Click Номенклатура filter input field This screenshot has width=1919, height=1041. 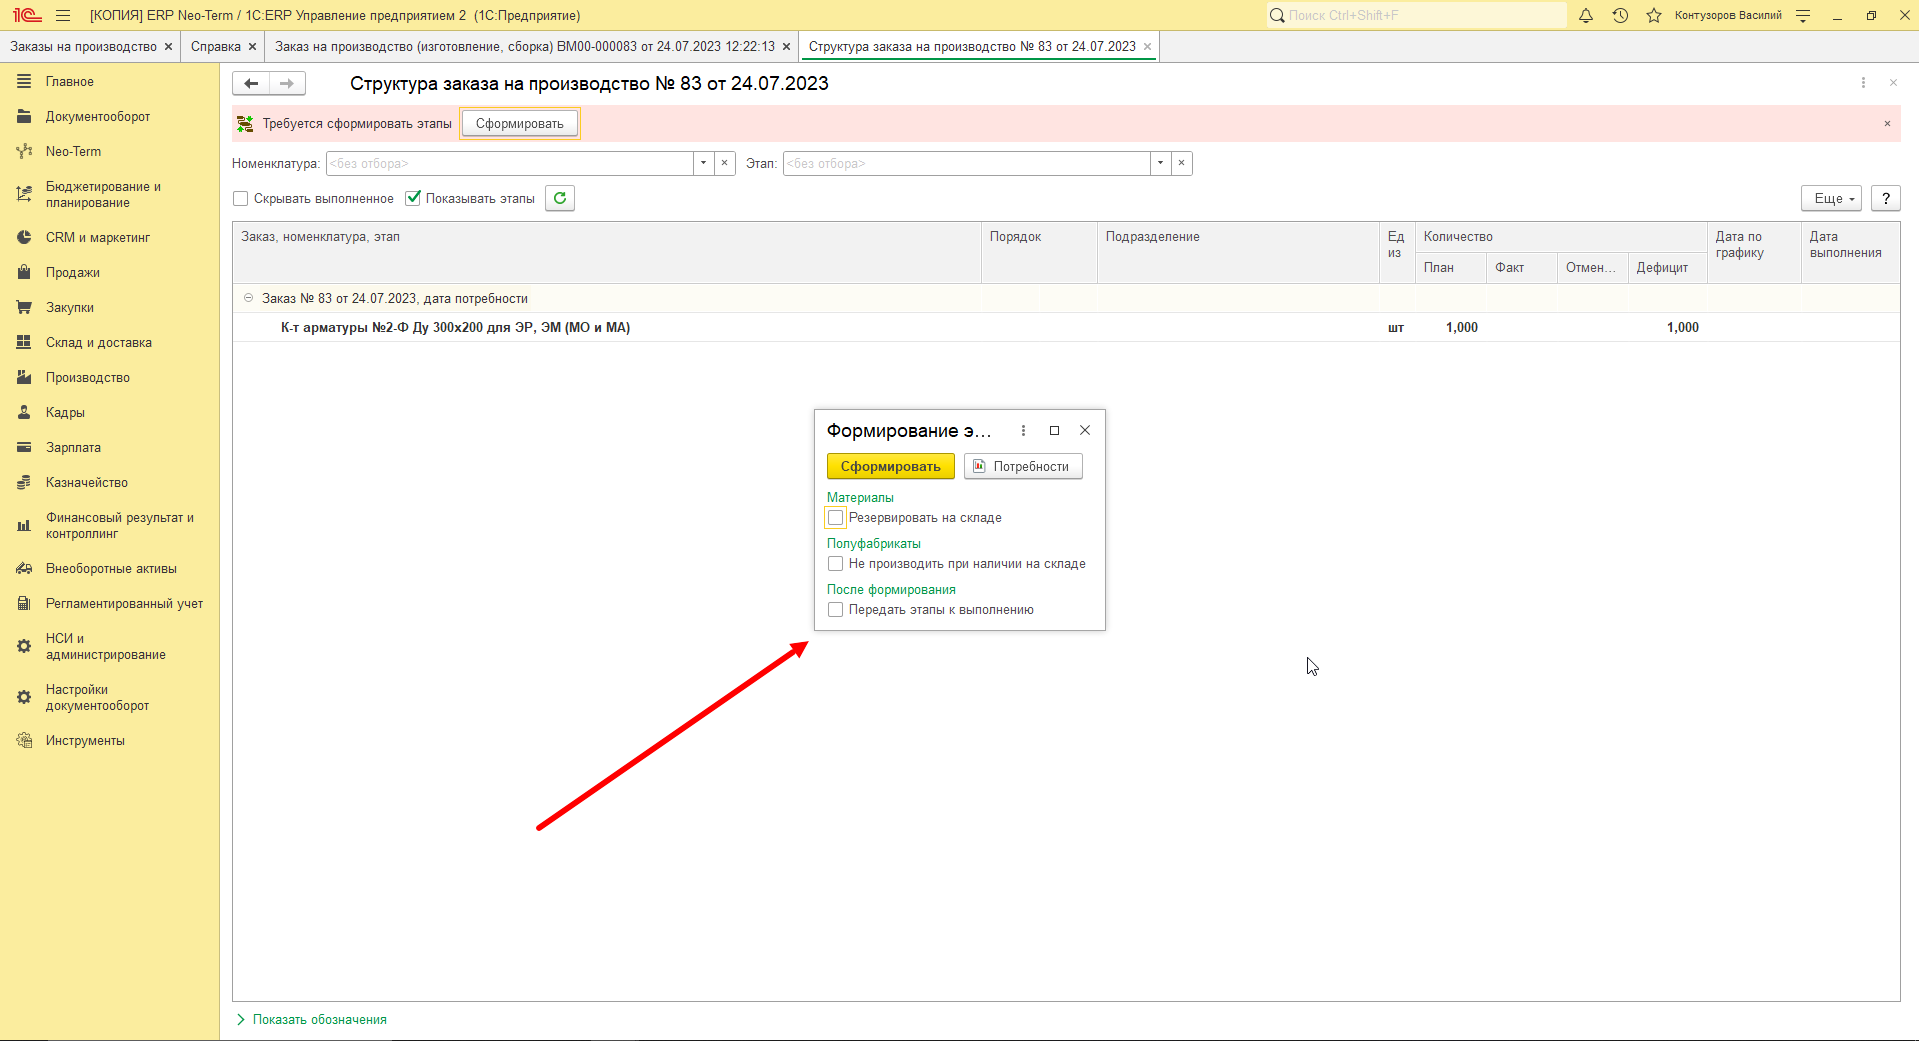[x=510, y=163]
